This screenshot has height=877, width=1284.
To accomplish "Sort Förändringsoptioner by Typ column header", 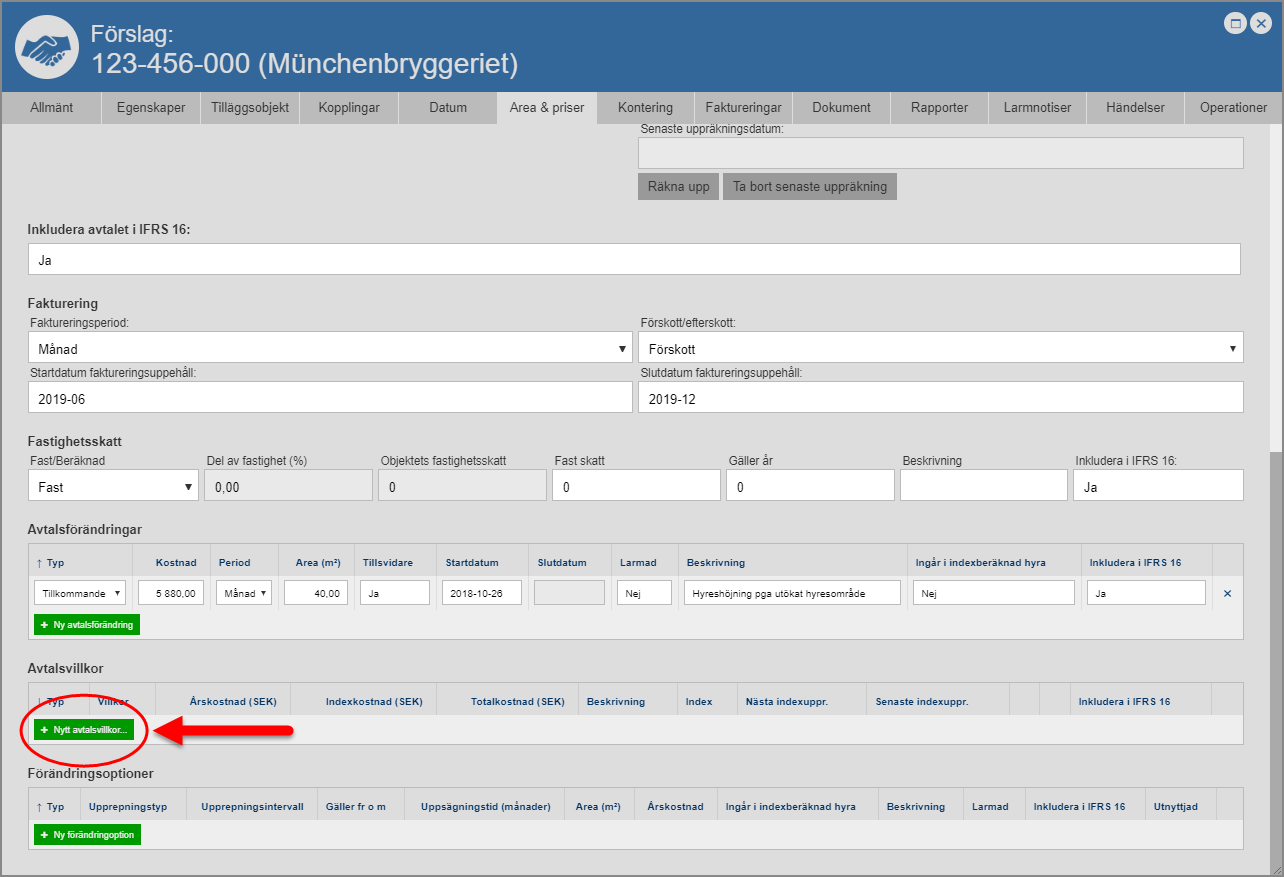I will point(51,806).
